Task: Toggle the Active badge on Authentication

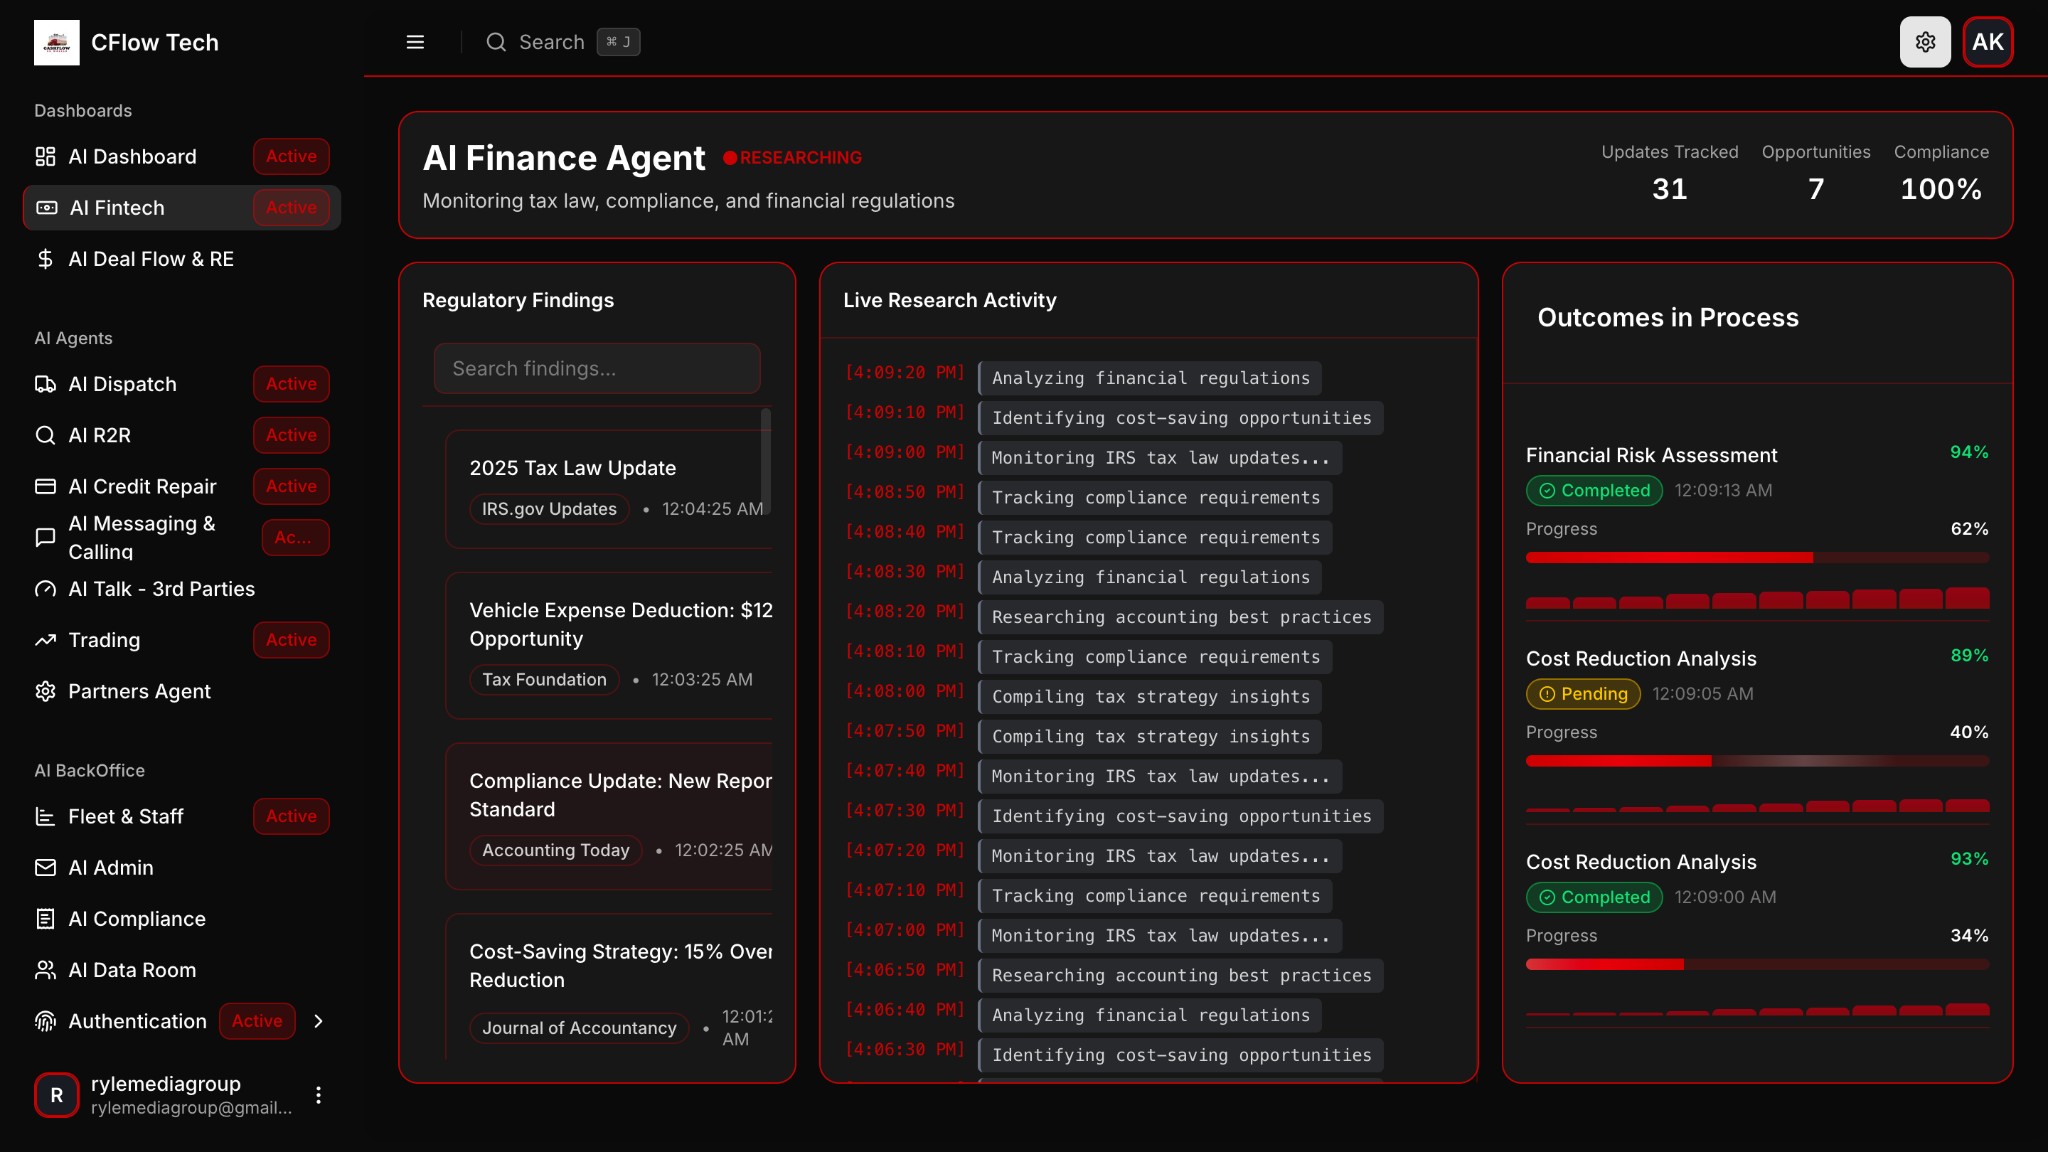Action: pyautogui.click(x=257, y=1021)
